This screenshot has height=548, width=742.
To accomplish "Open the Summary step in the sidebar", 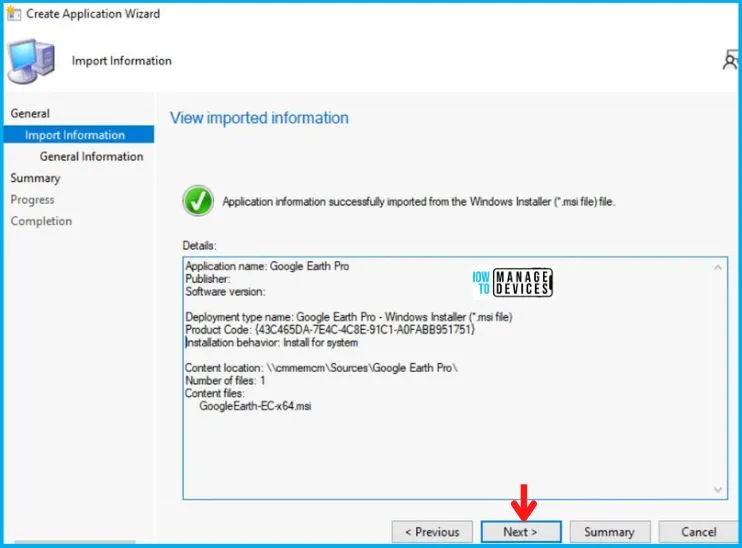I will 35,178.
